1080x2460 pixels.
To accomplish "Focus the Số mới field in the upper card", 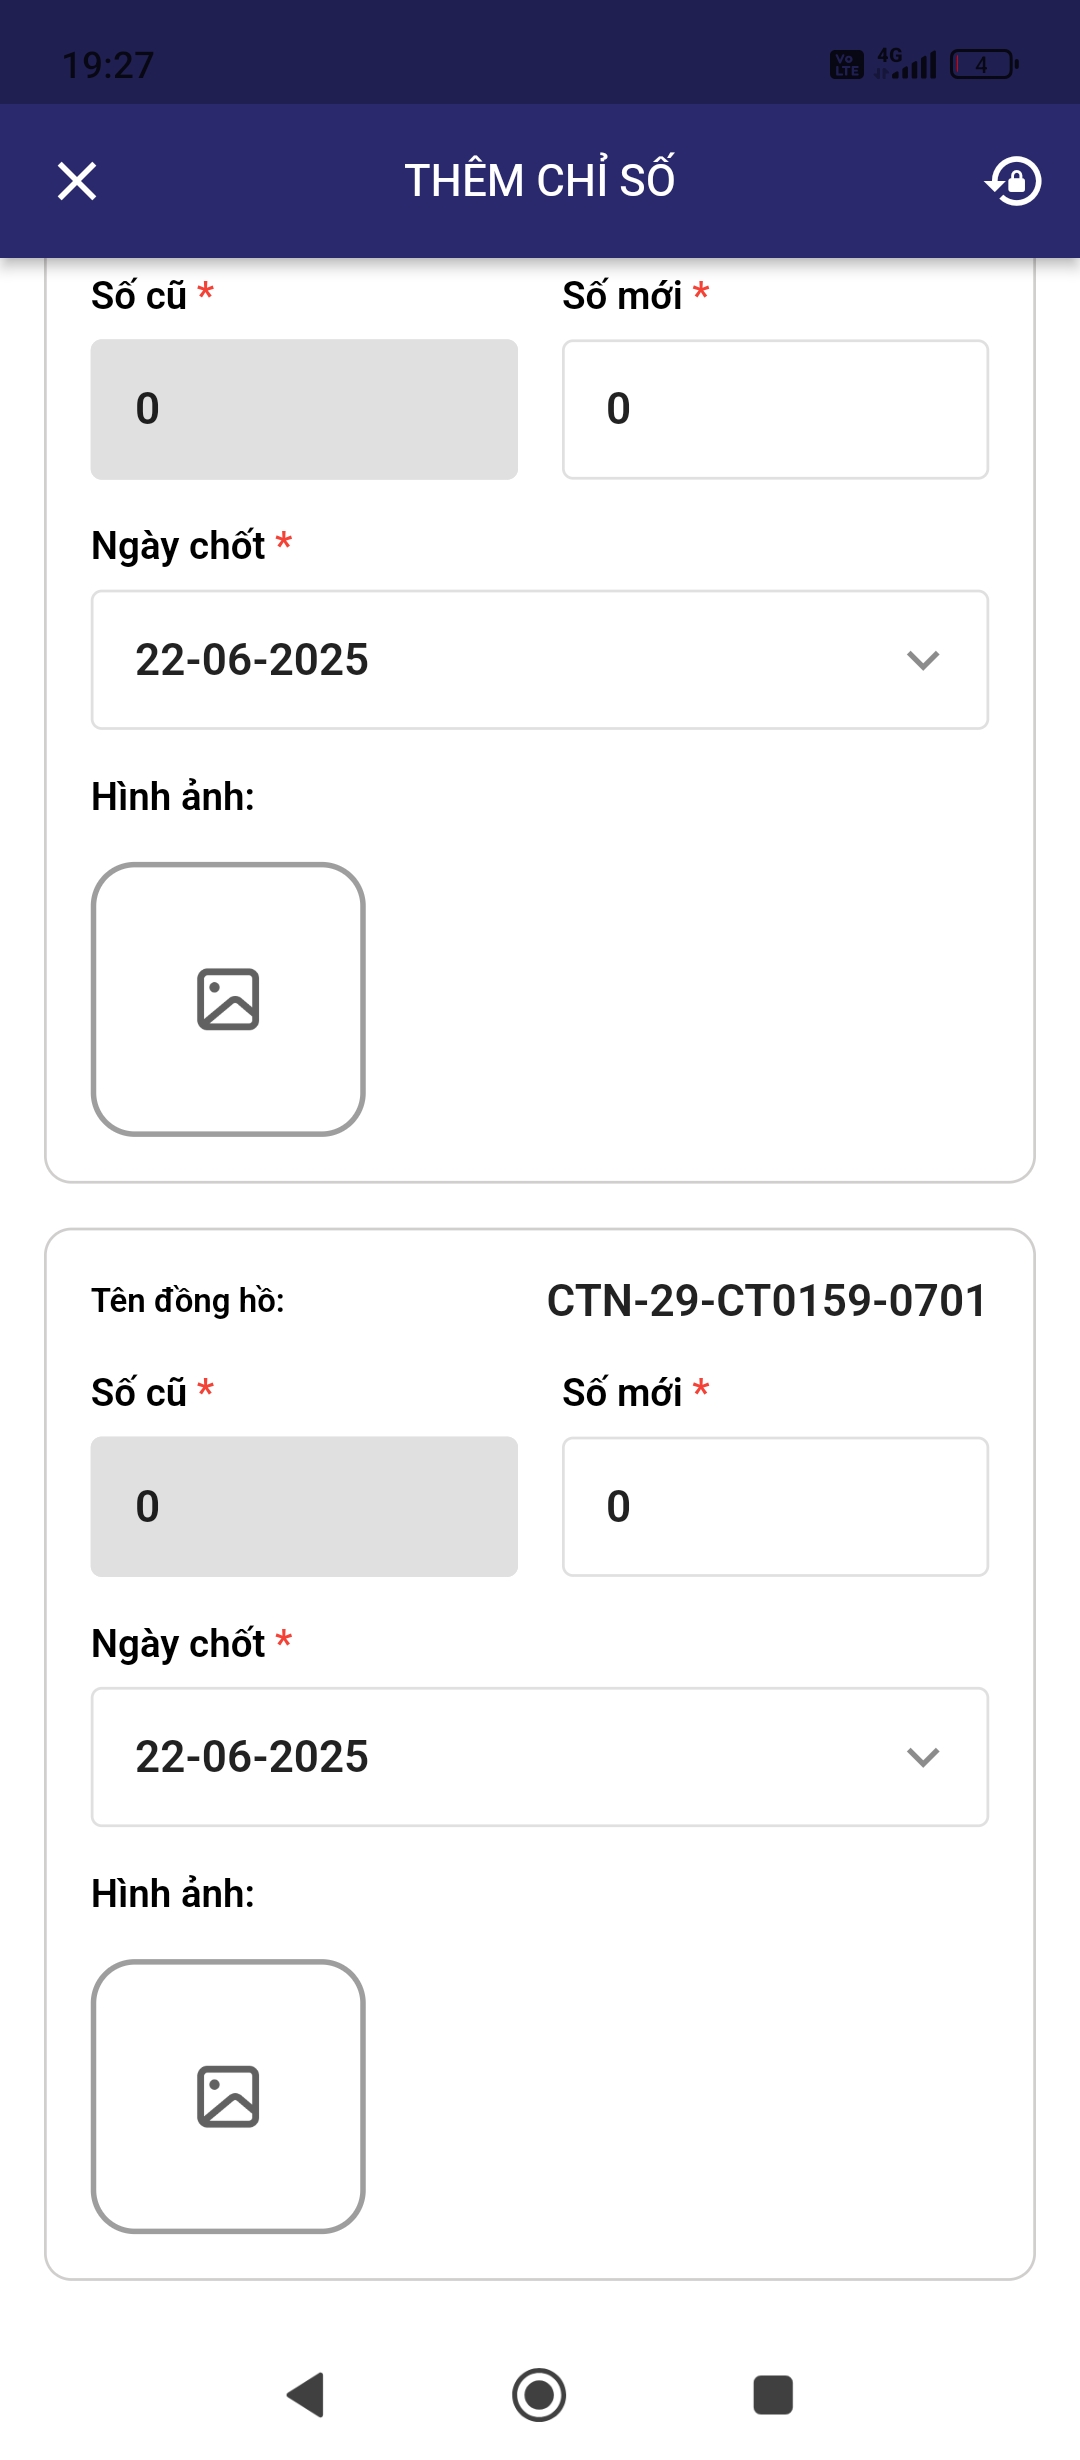I will 775,409.
